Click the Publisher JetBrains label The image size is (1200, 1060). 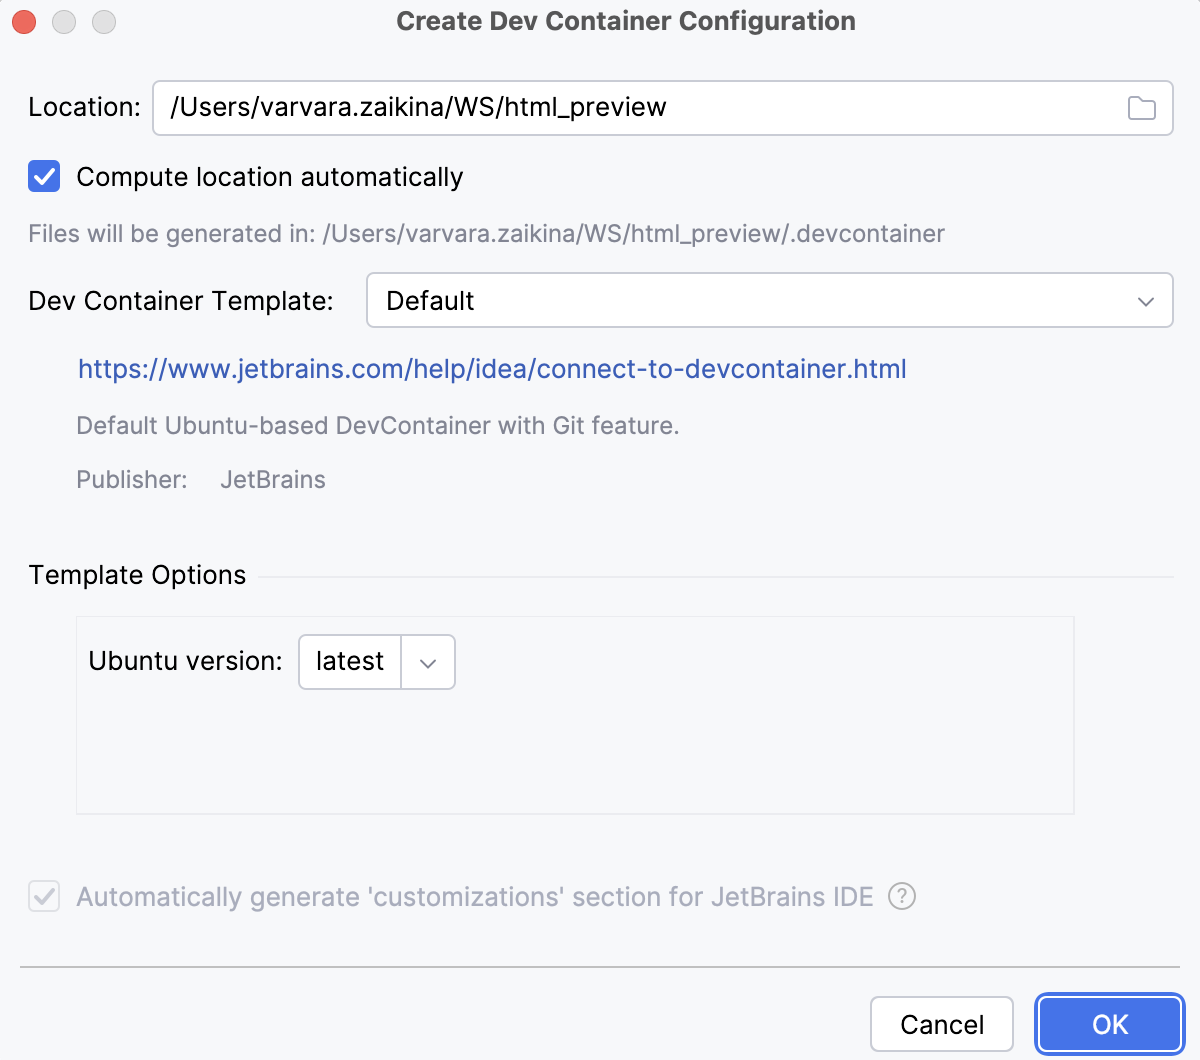tap(272, 480)
